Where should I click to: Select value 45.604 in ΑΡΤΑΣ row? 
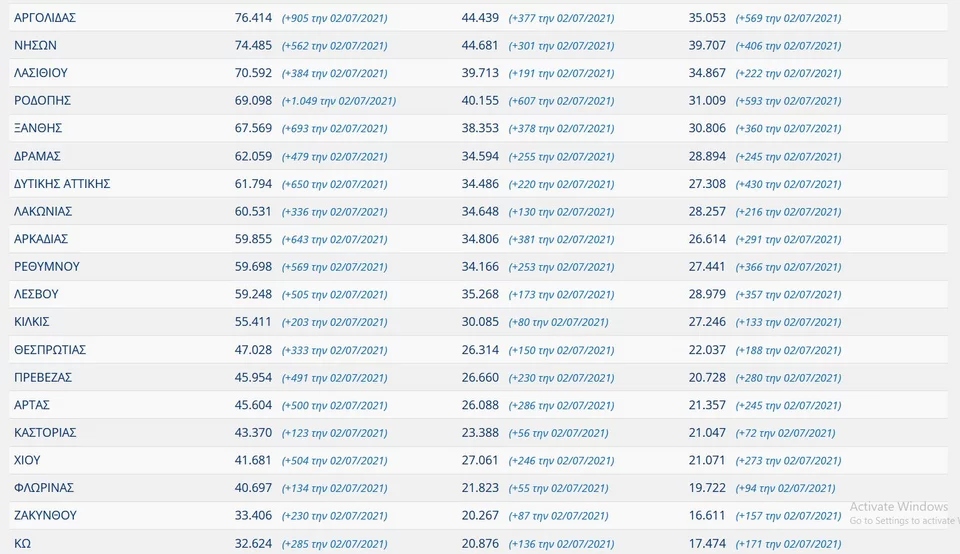254,405
